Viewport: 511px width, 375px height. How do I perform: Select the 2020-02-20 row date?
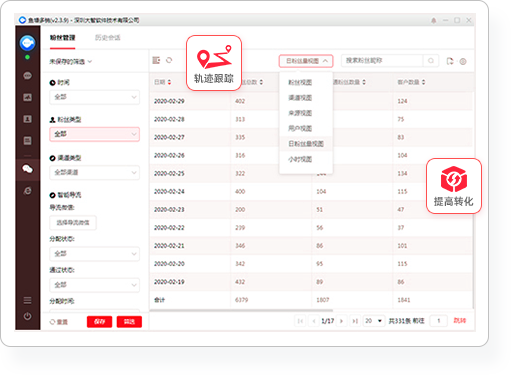pyautogui.click(x=169, y=264)
